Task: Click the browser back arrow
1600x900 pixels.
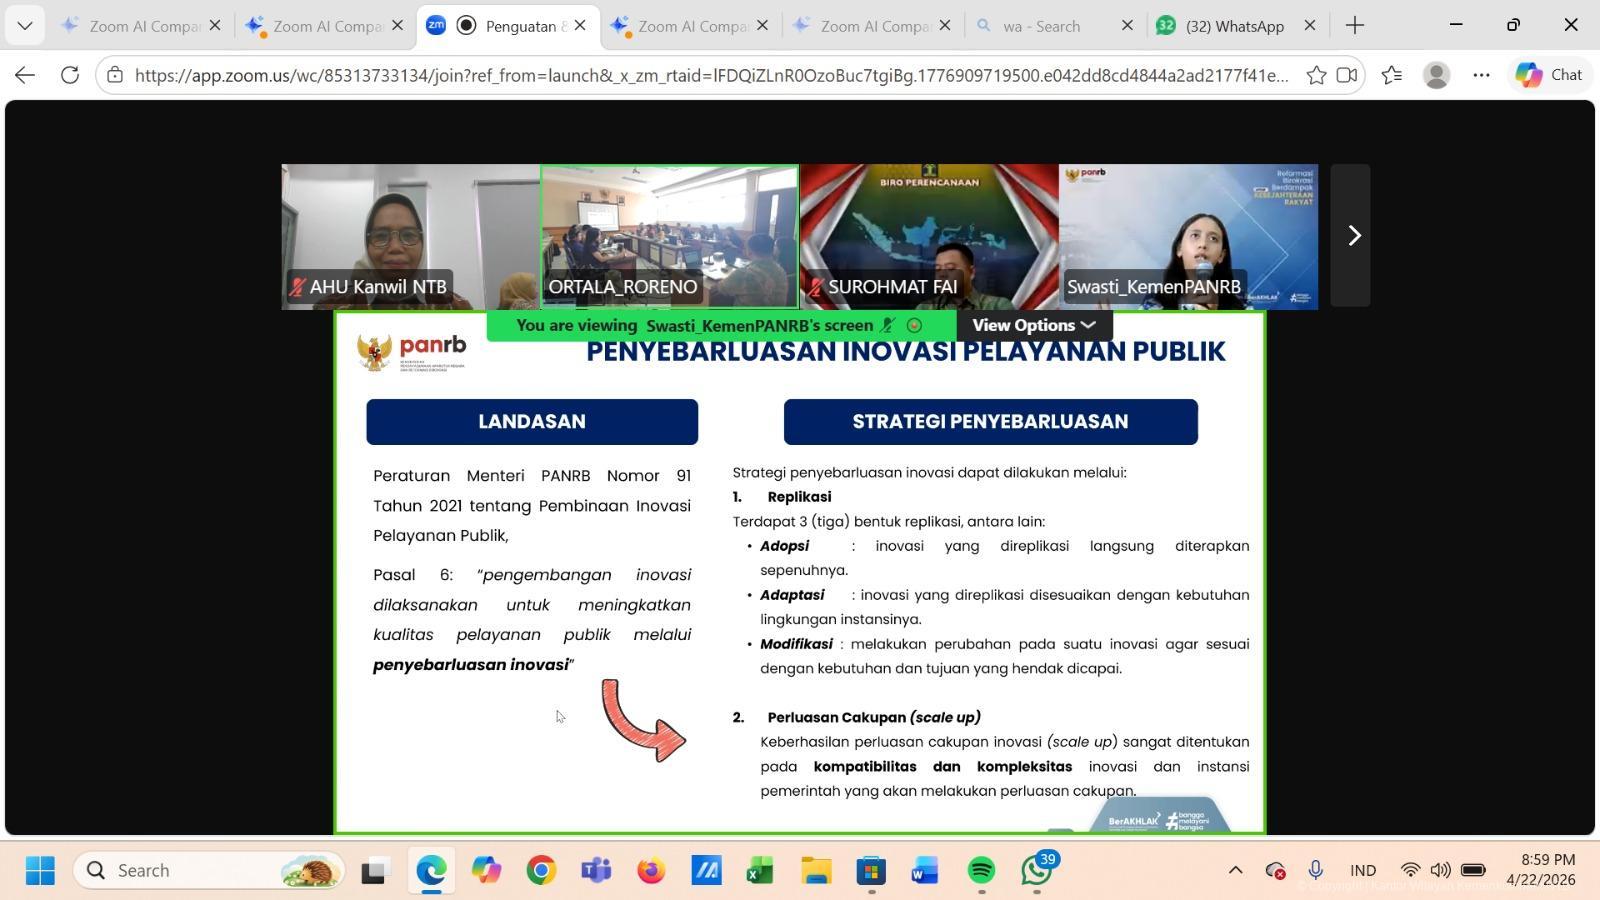Action: point(25,75)
